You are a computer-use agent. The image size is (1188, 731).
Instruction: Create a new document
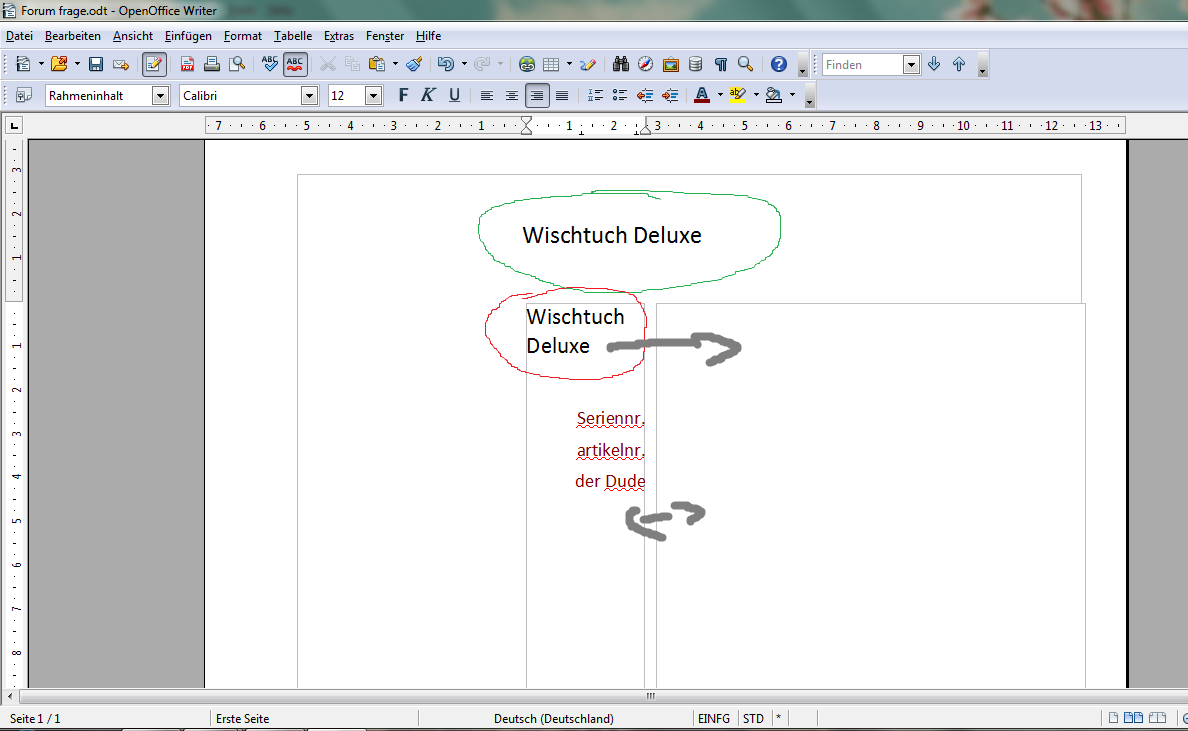click(x=23, y=64)
